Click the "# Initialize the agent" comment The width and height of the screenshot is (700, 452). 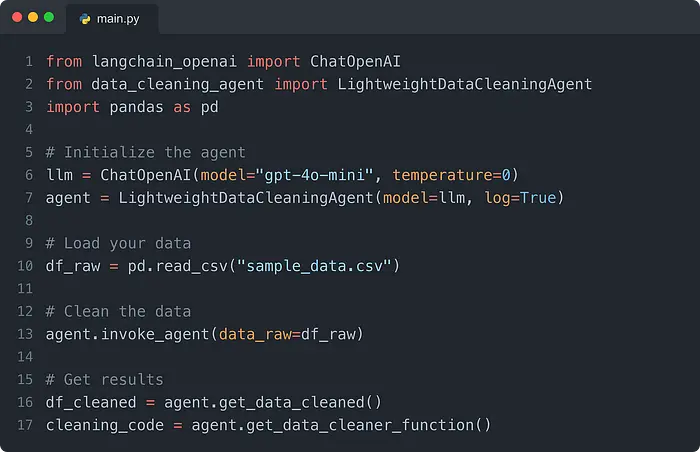145,153
